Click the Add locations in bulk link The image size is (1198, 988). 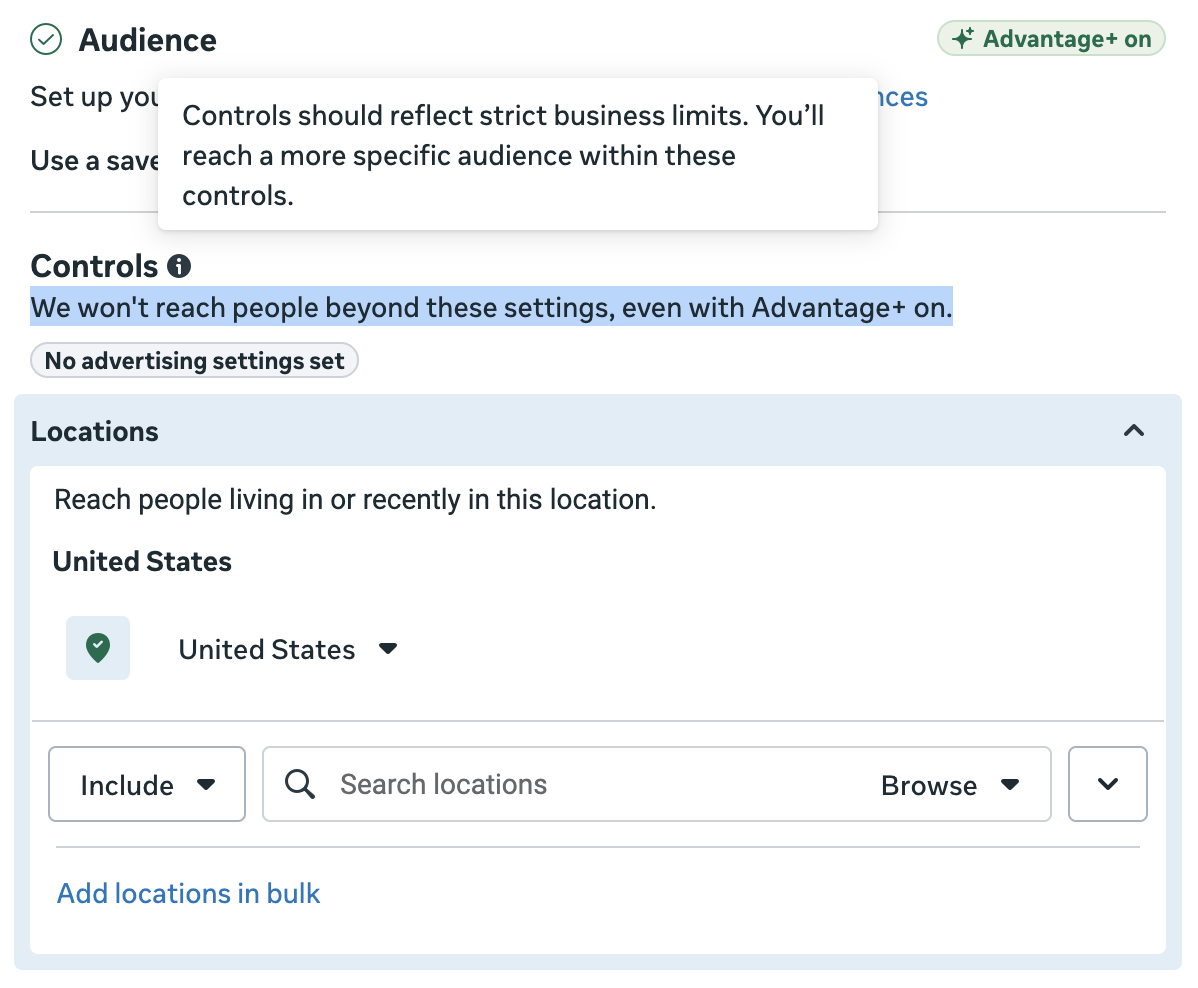click(x=188, y=893)
